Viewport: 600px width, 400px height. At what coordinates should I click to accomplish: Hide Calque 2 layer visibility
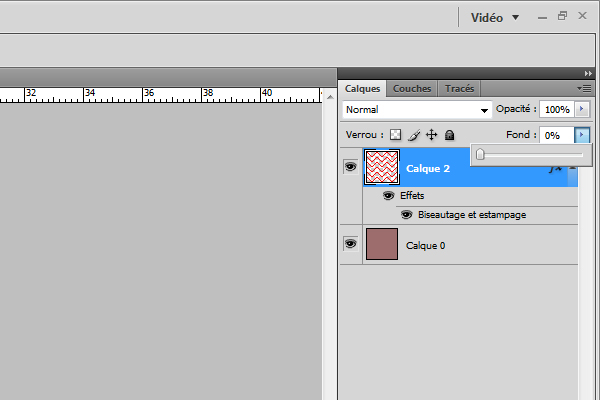(x=350, y=167)
